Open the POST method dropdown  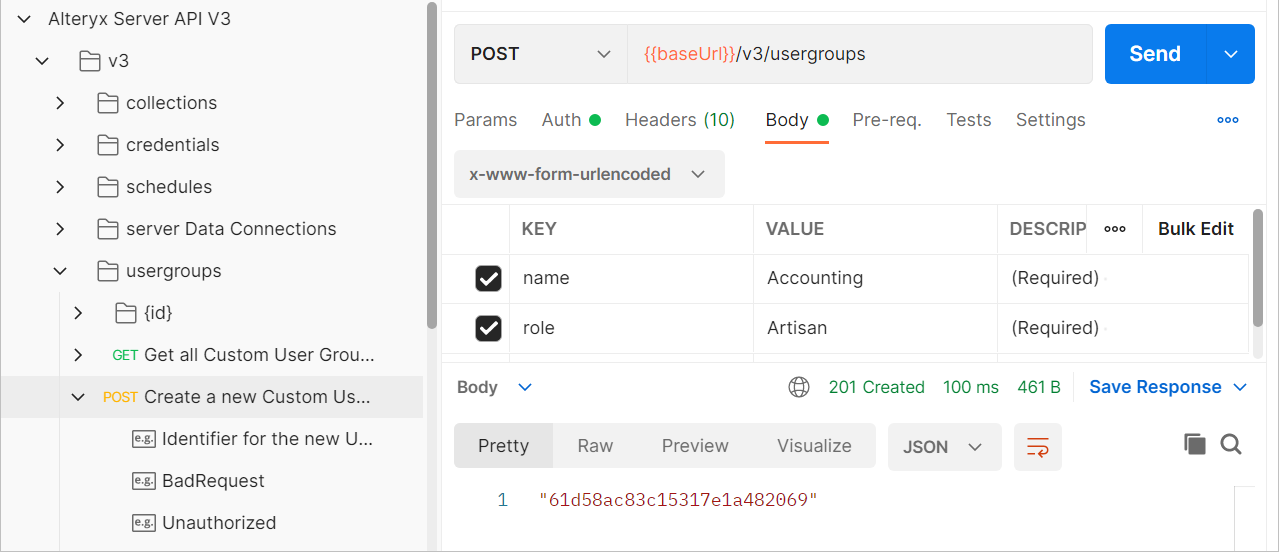[x=540, y=54]
